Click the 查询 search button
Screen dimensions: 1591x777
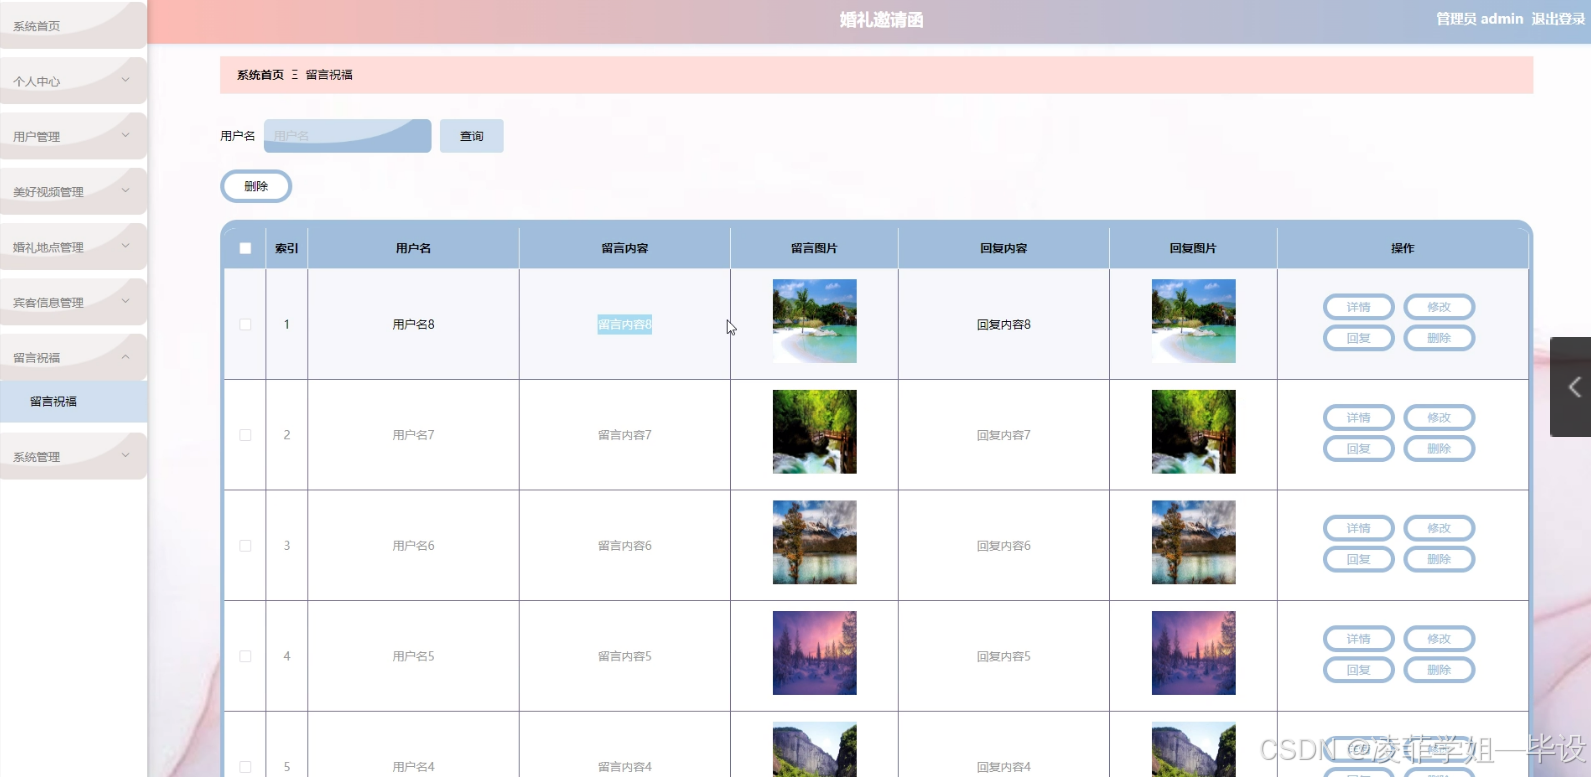click(x=471, y=136)
